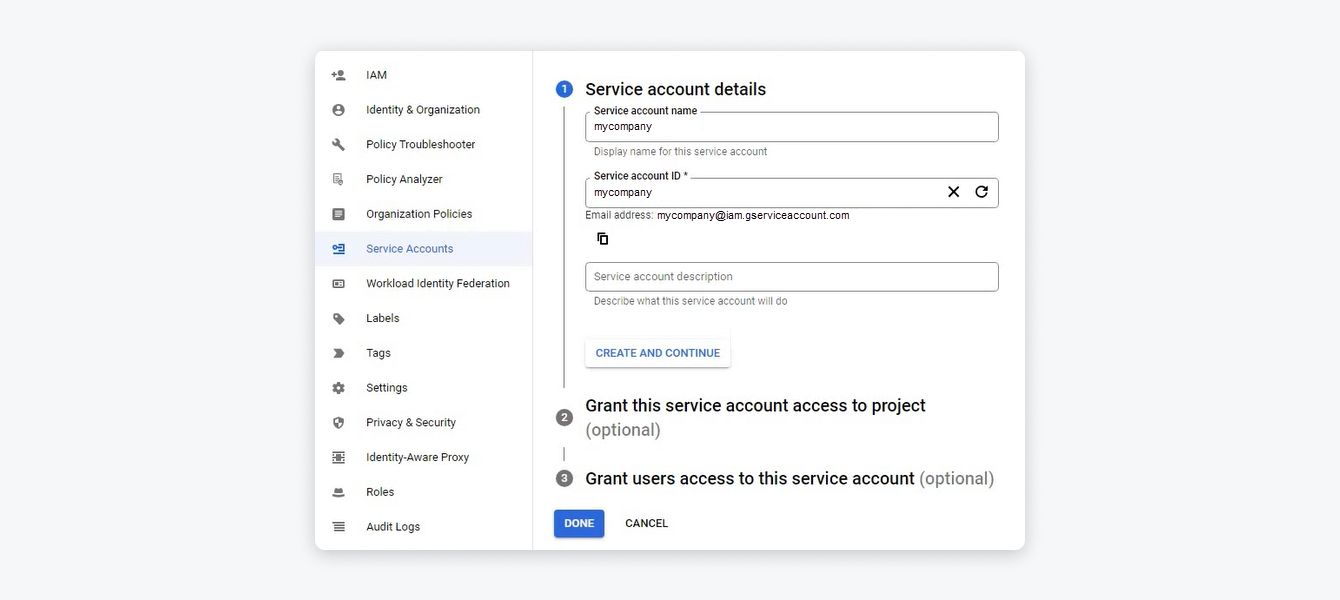
Task: Open Policy Troubleshooter via its wrench icon
Action: point(337,144)
